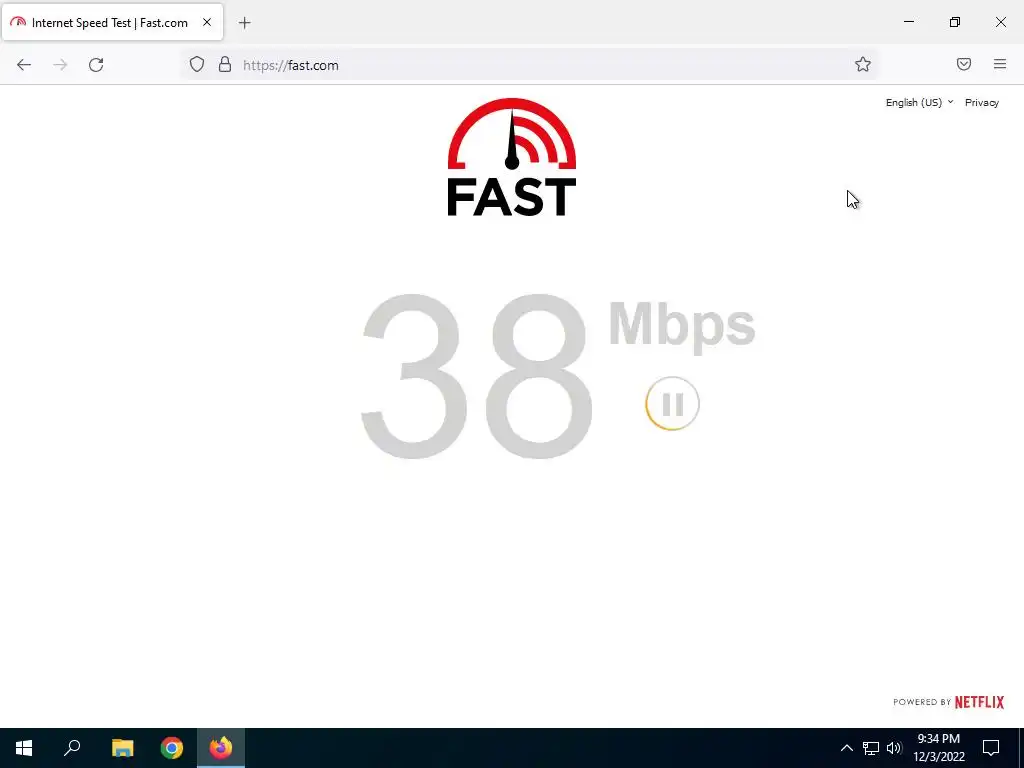Open the Firefox application menu
Image resolution: width=1024 pixels, height=768 pixels.
click(x=1000, y=64)
